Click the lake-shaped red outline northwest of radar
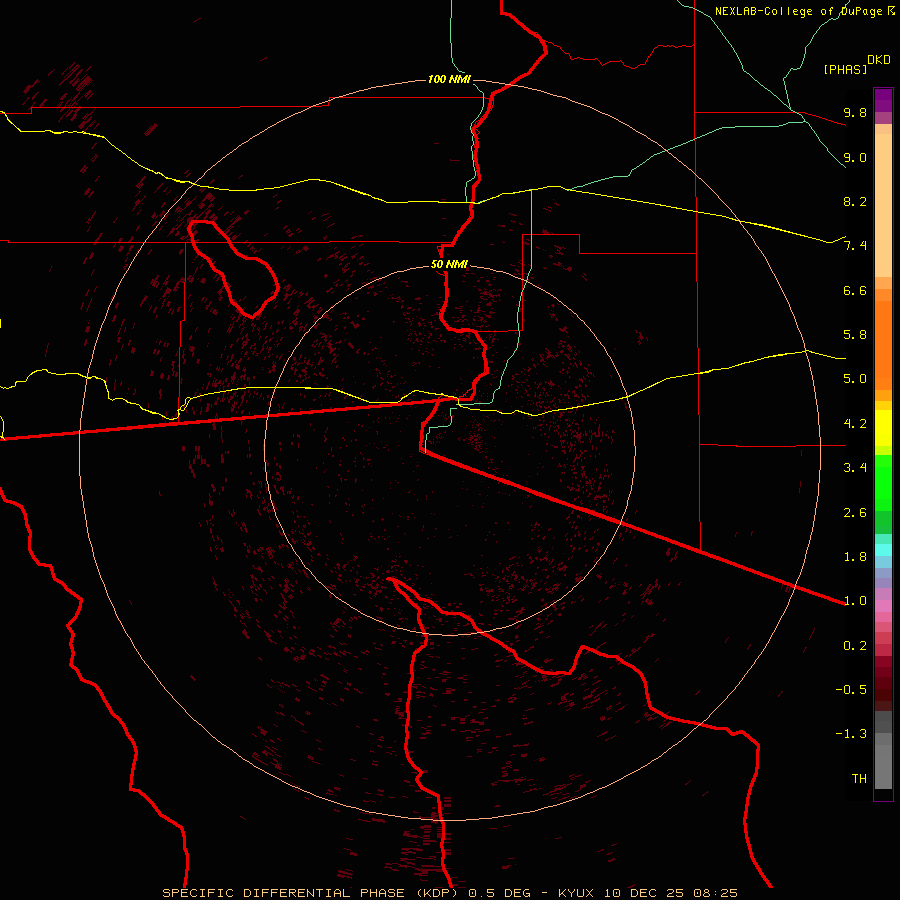900x900 pixels. coord(233,267)
